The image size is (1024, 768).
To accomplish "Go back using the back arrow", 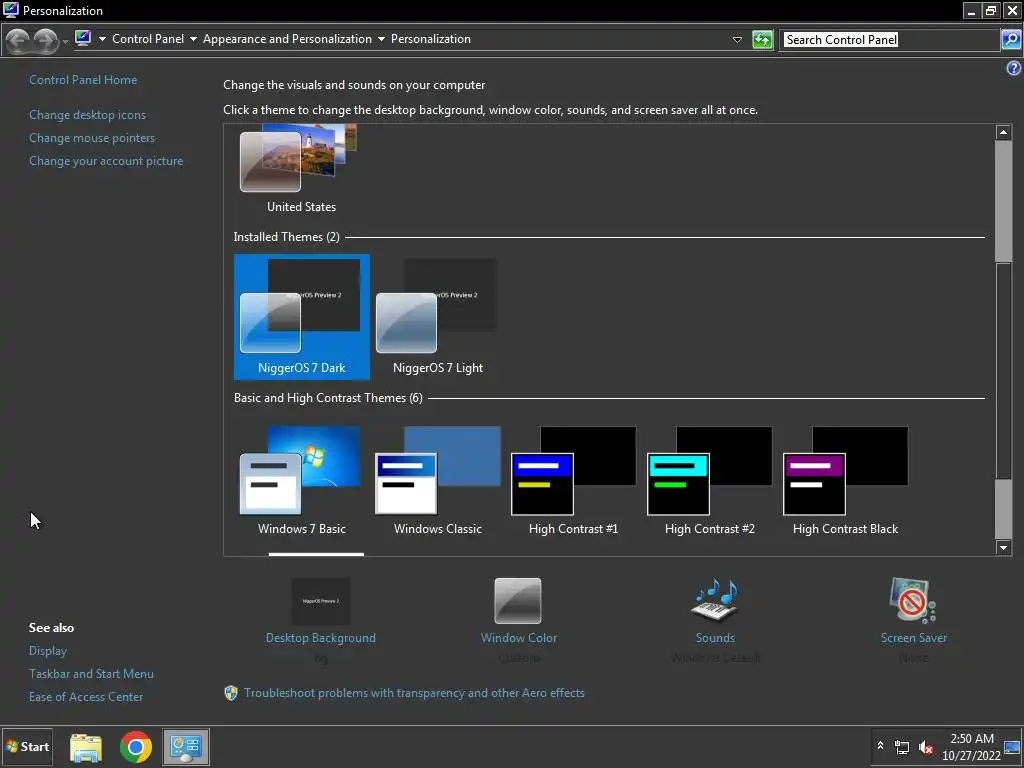I will 18,40.
